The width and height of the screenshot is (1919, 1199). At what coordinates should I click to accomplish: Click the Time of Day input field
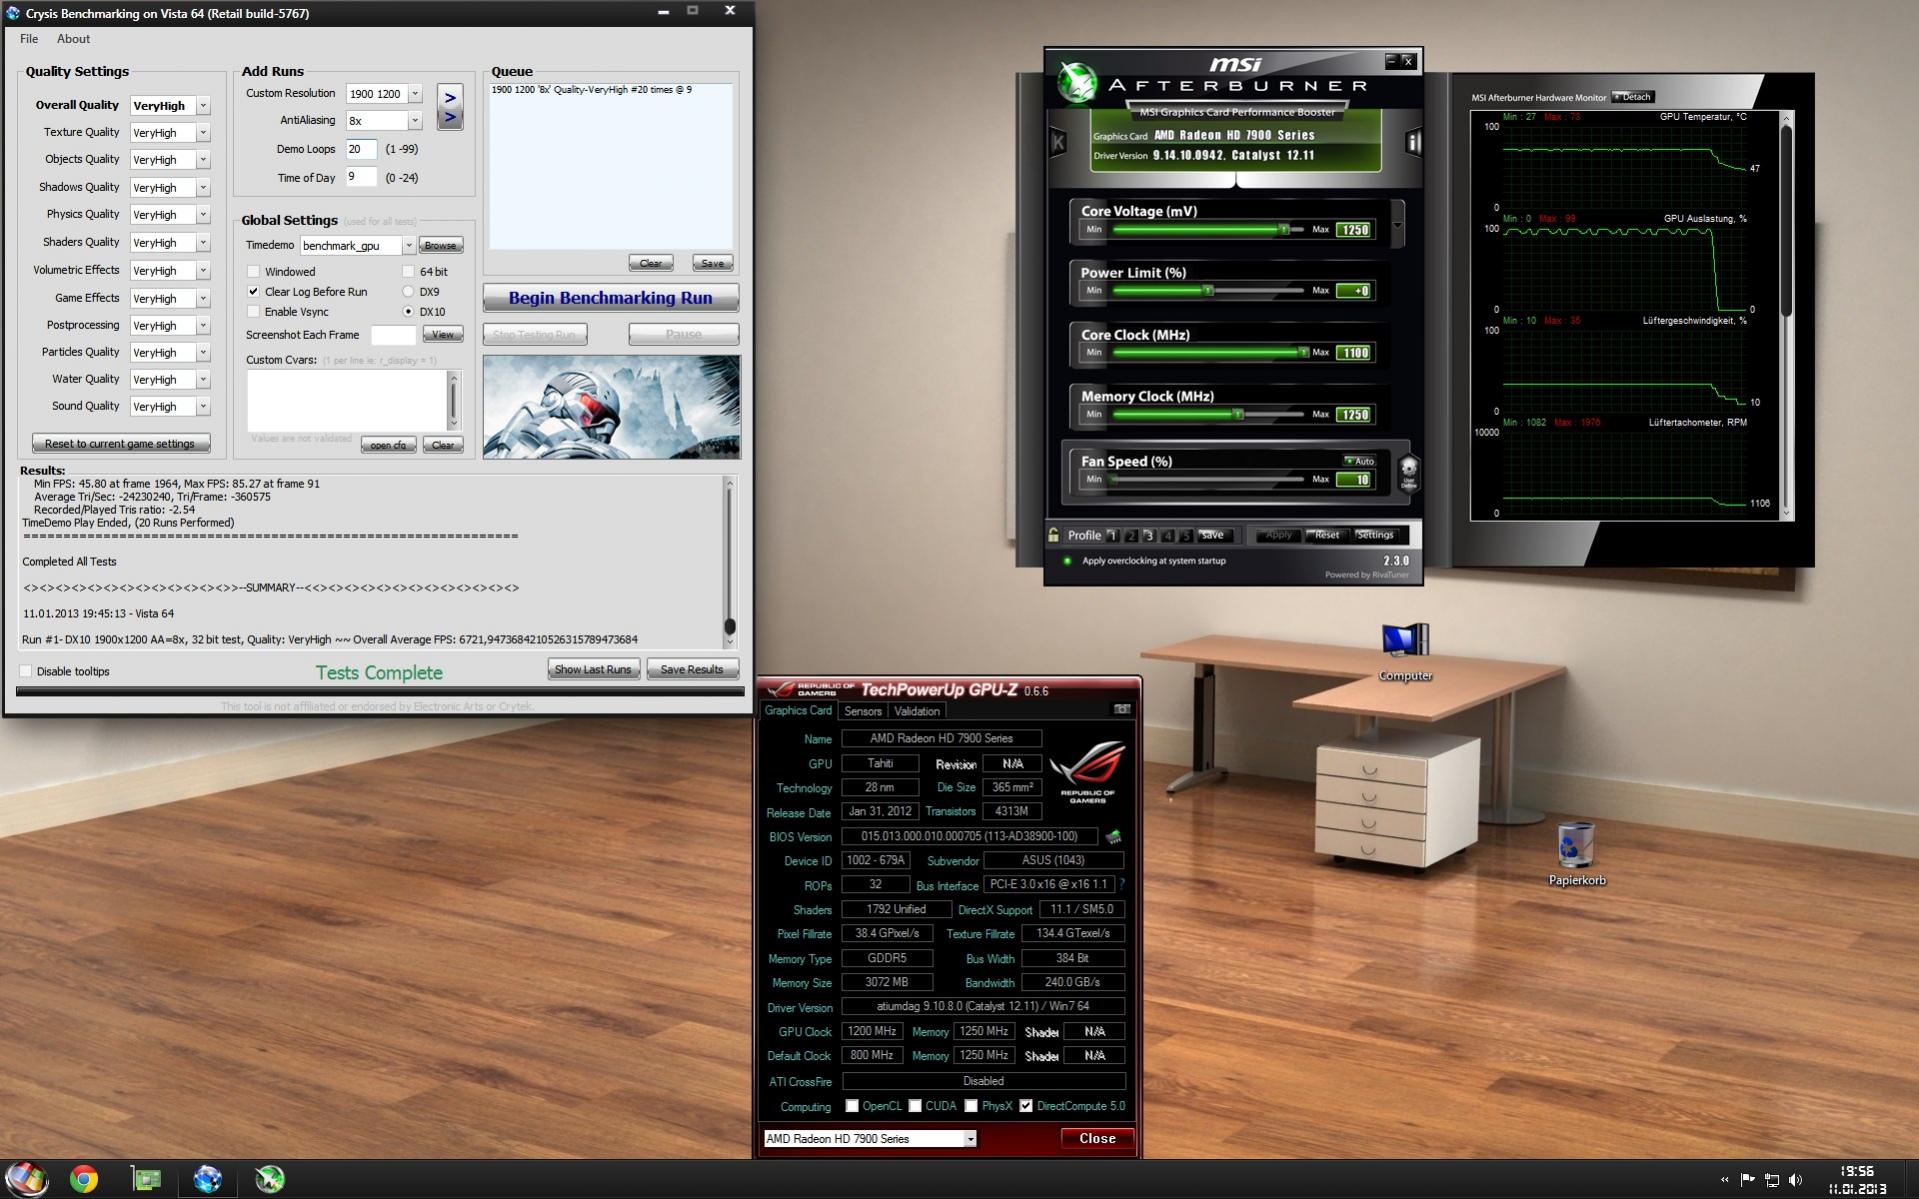coord(361,177)
